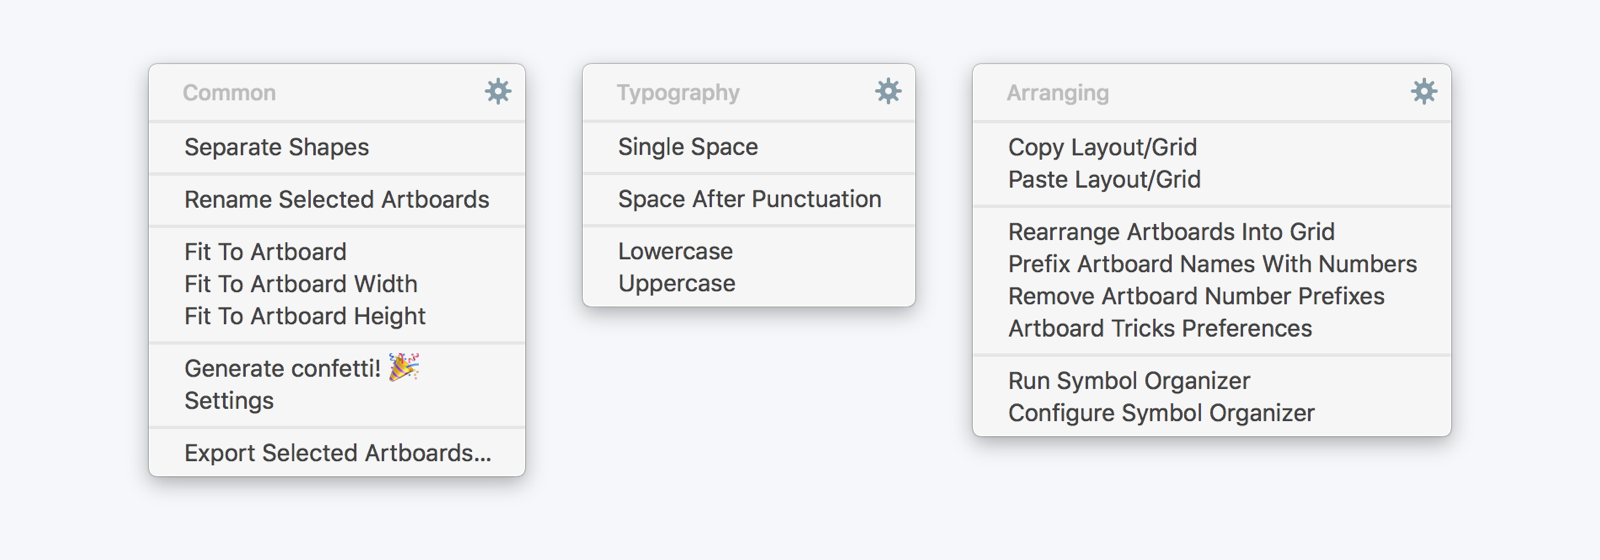Click Copy Layout/Grid

[1102, 147]
